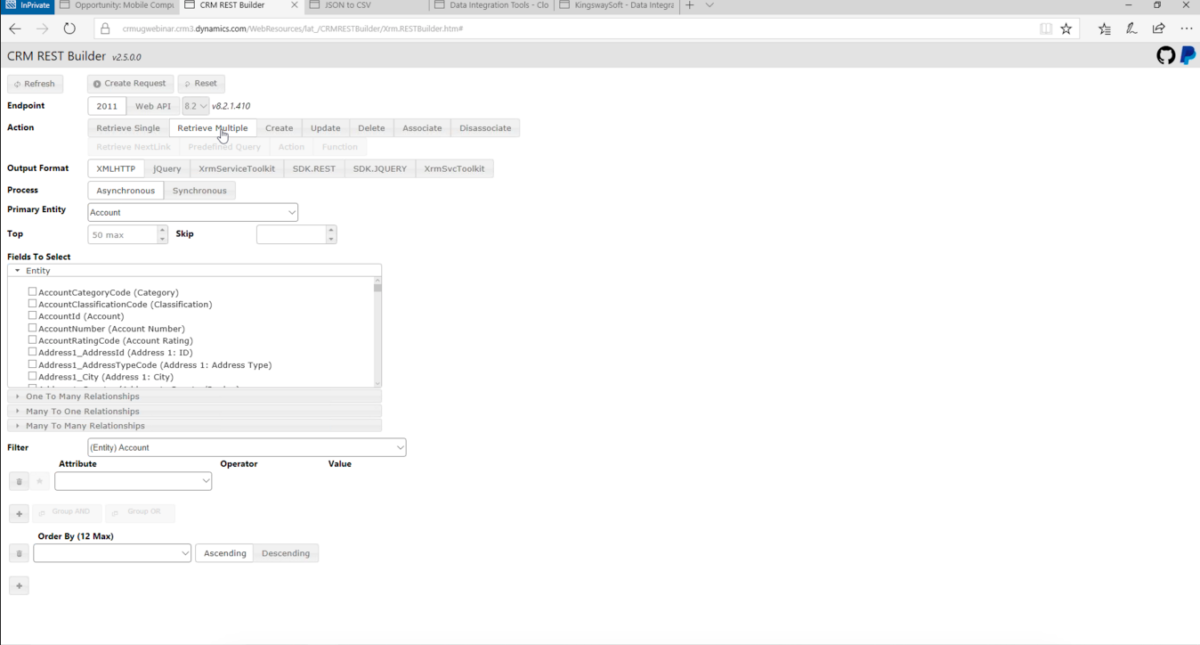Switch to Data Integration Tools browser tab
This screenshot has height=645, width=1200.
coord(493,5)
